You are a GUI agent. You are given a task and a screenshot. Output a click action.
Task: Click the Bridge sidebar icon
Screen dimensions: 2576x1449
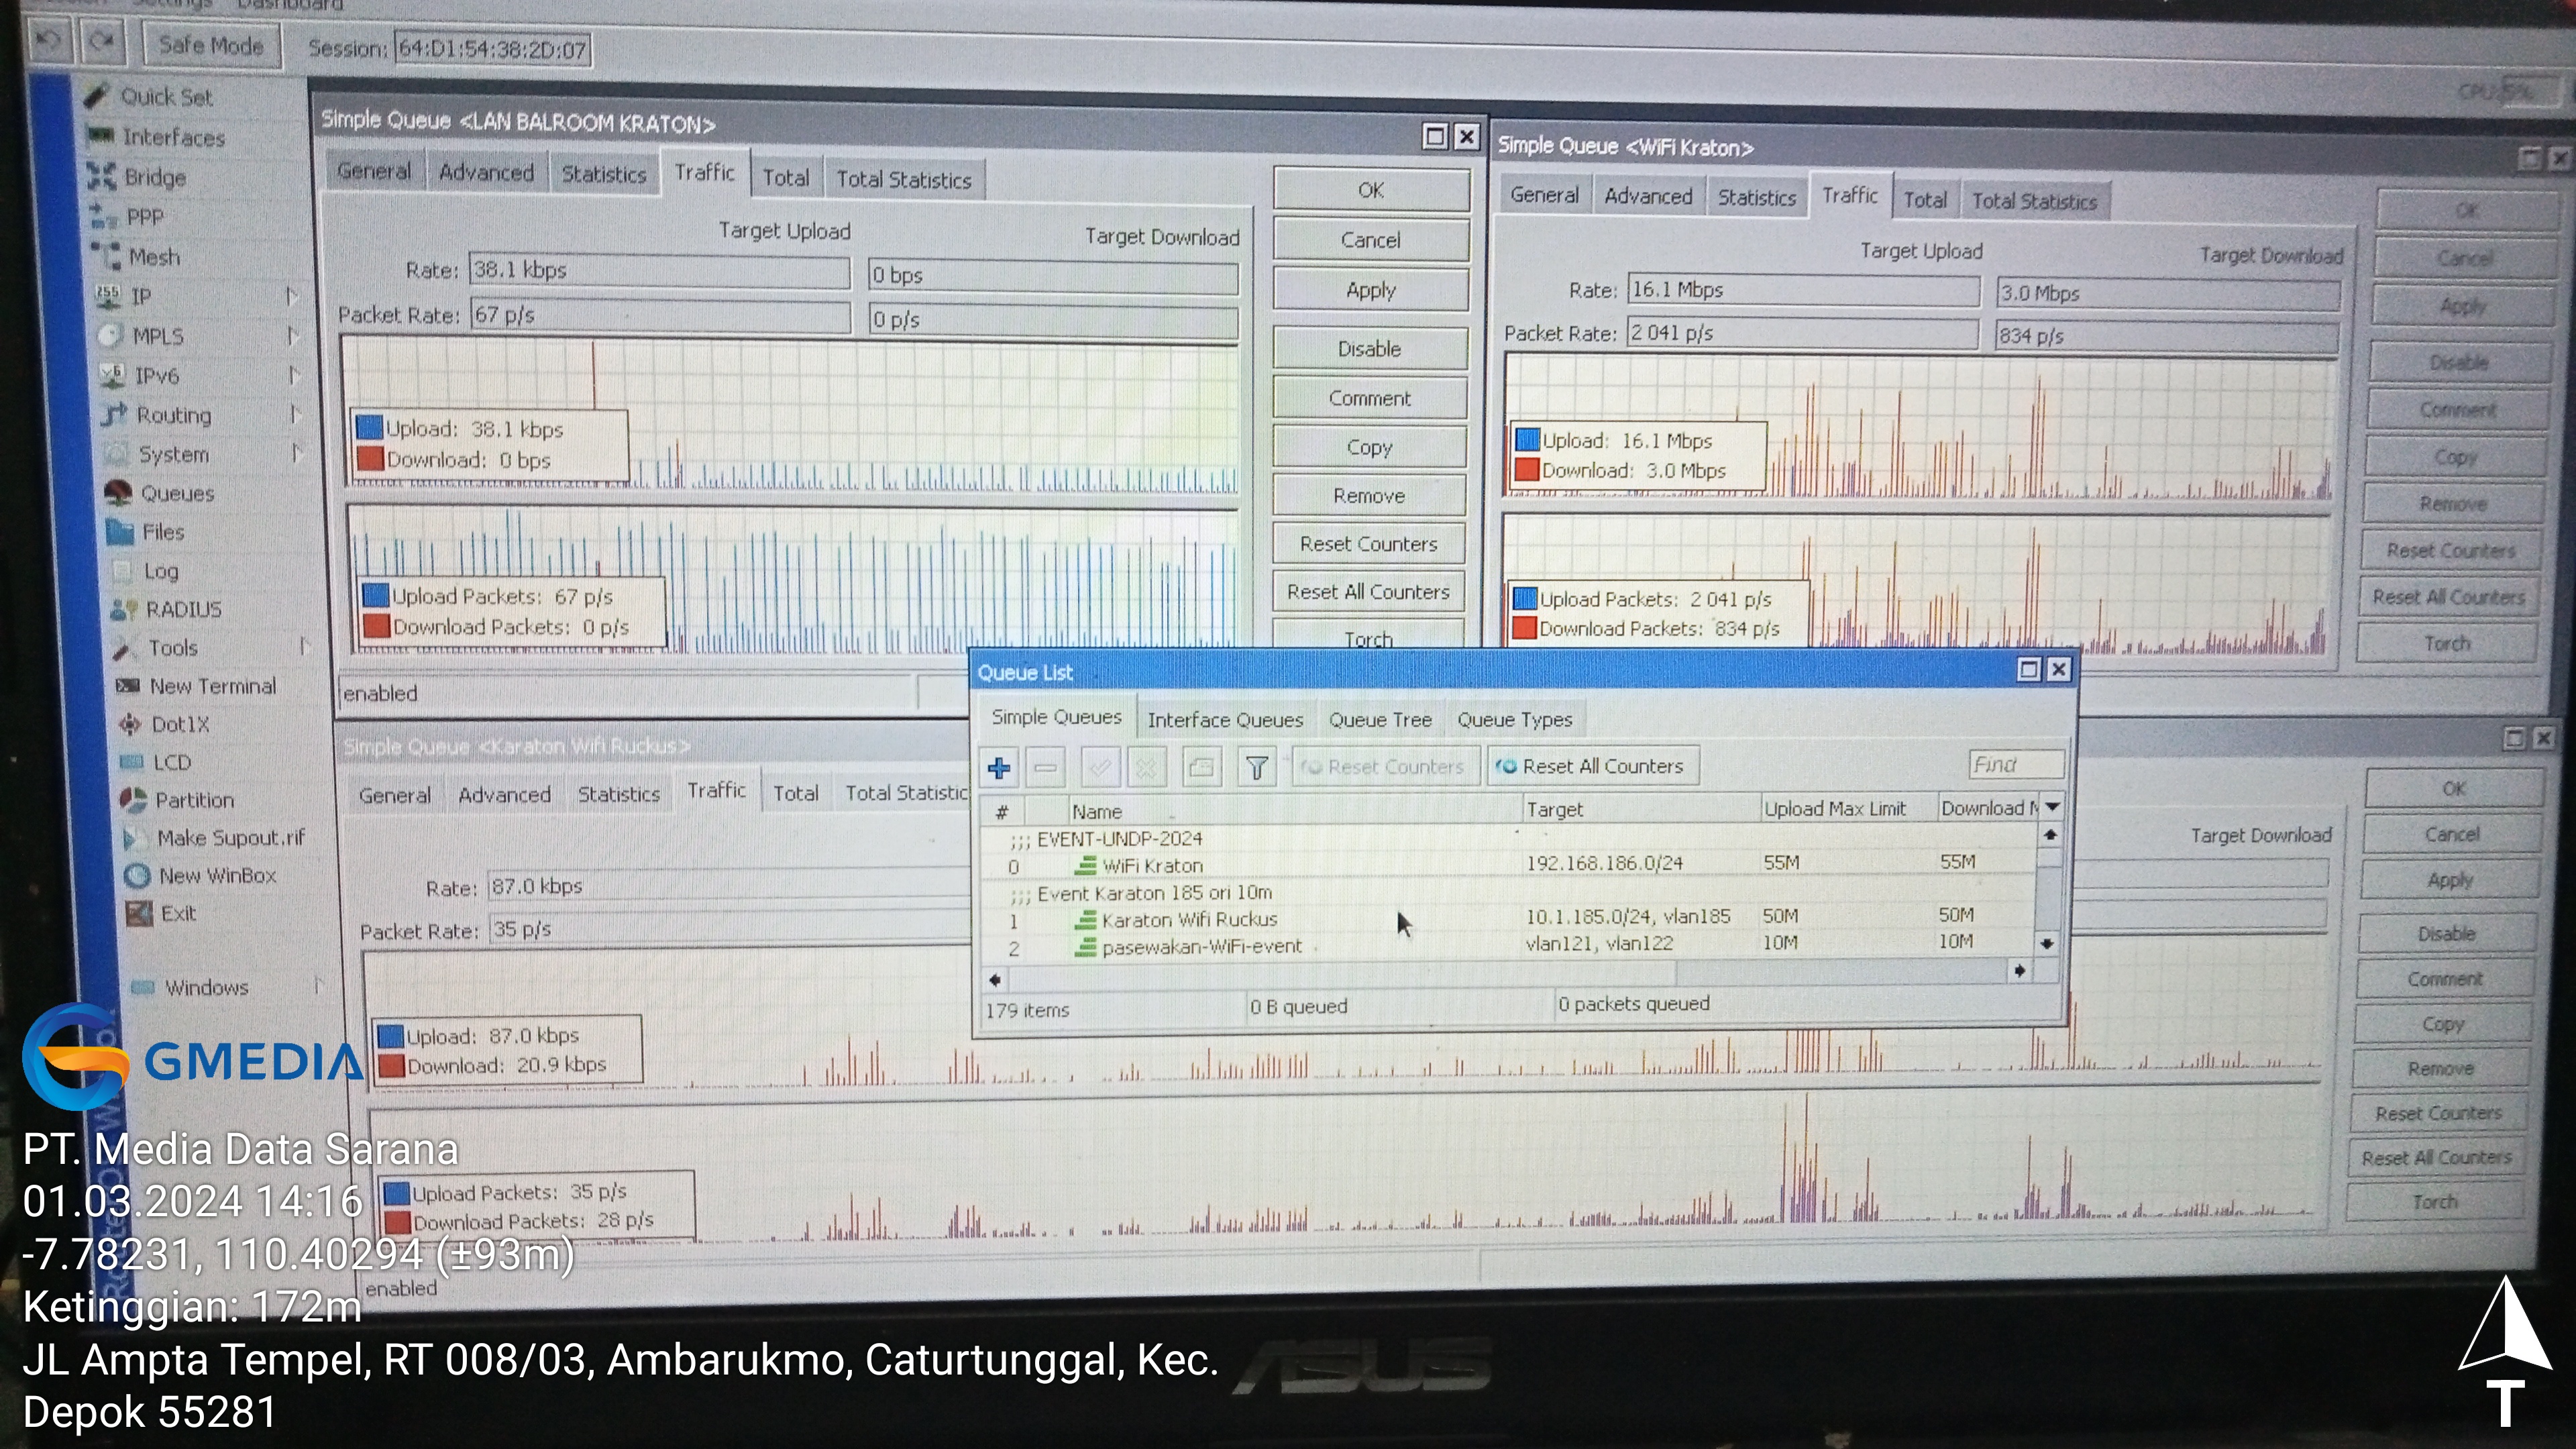[x=101, y=177]
